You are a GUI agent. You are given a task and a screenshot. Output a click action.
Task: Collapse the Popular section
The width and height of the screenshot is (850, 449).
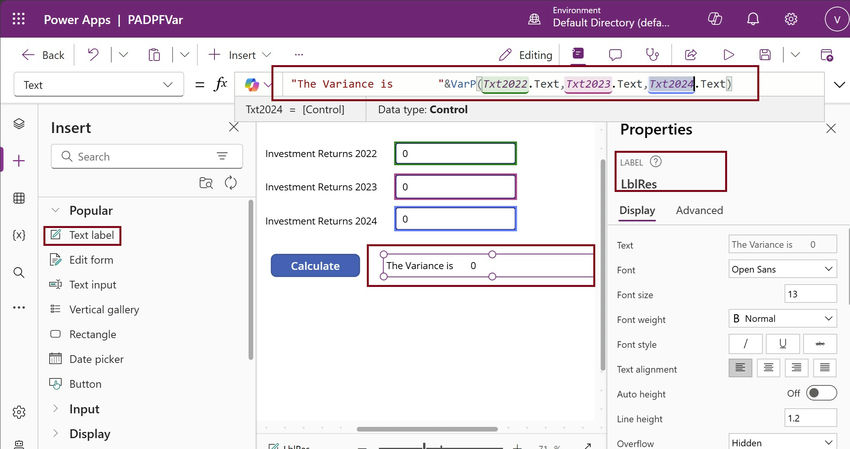(x=55, y=210)
